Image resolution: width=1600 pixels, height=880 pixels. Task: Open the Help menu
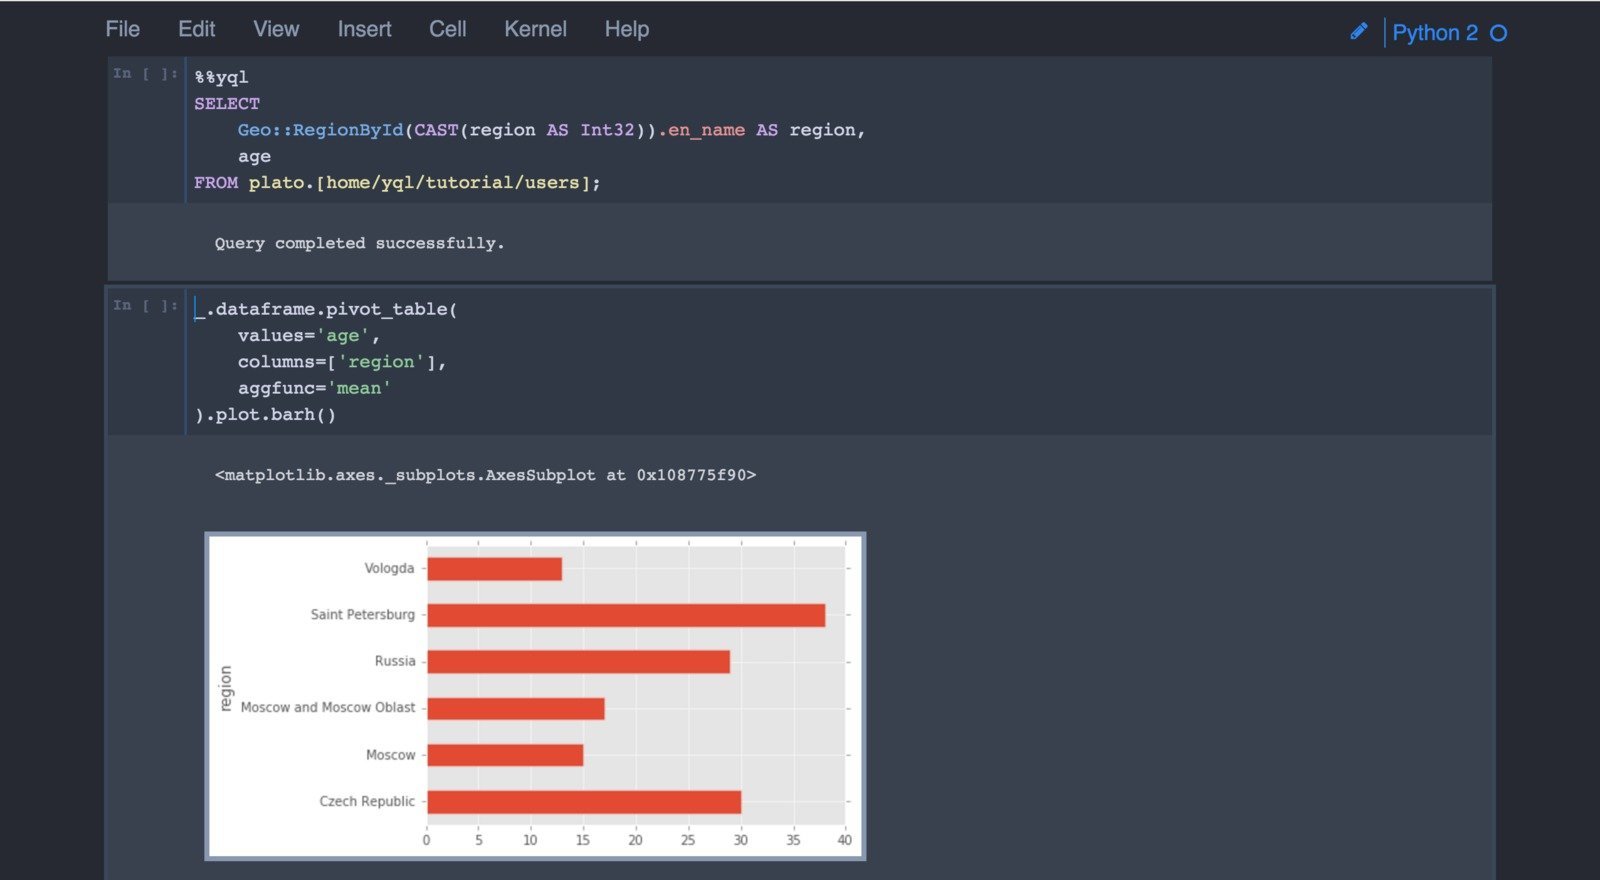627,29
